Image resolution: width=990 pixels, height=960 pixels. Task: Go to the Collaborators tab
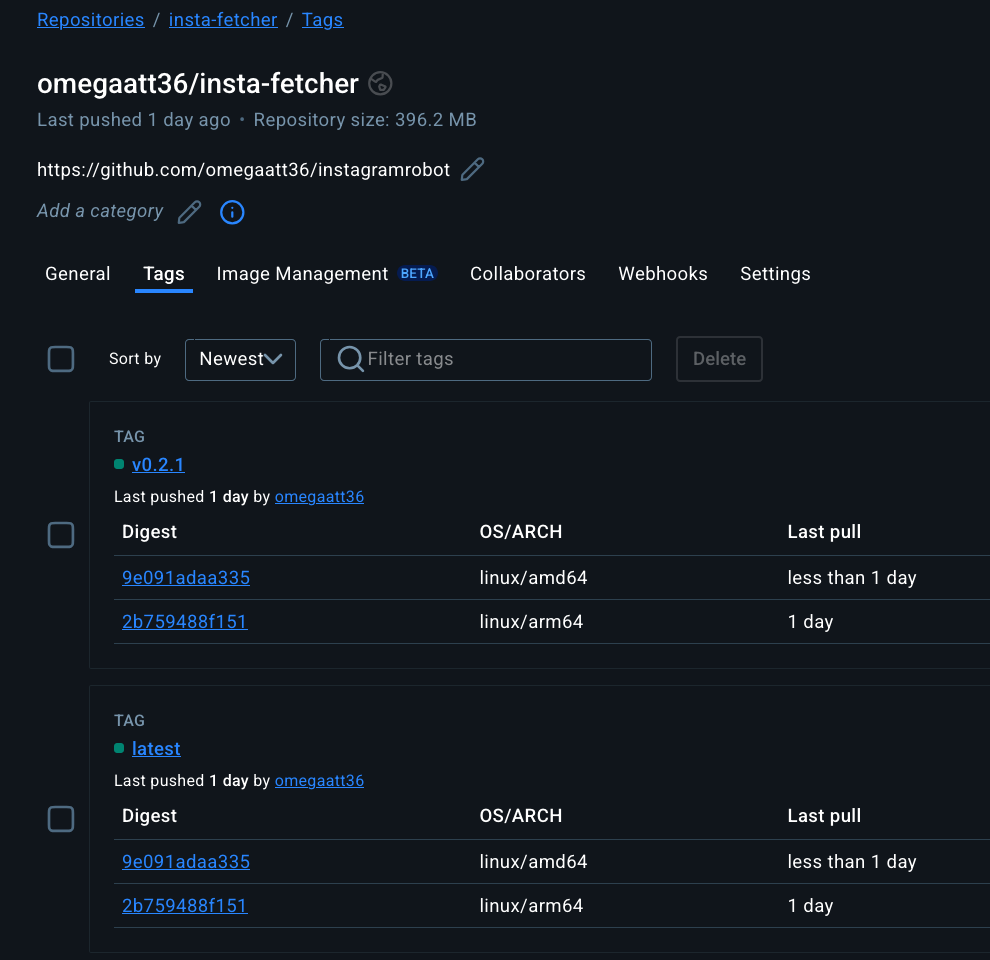coord(528,273)
